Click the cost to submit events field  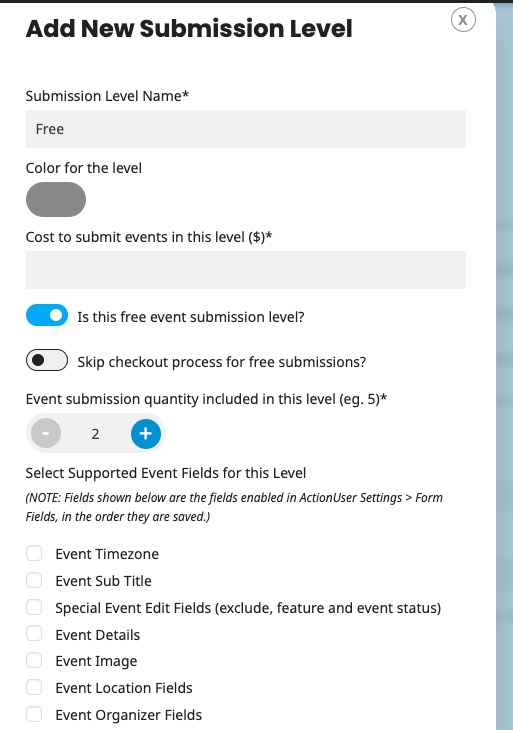click(246, 270)
